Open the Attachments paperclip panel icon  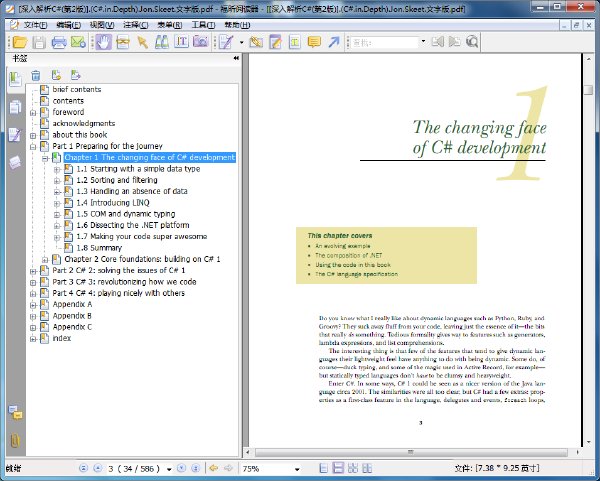click(x=15, y=440)
